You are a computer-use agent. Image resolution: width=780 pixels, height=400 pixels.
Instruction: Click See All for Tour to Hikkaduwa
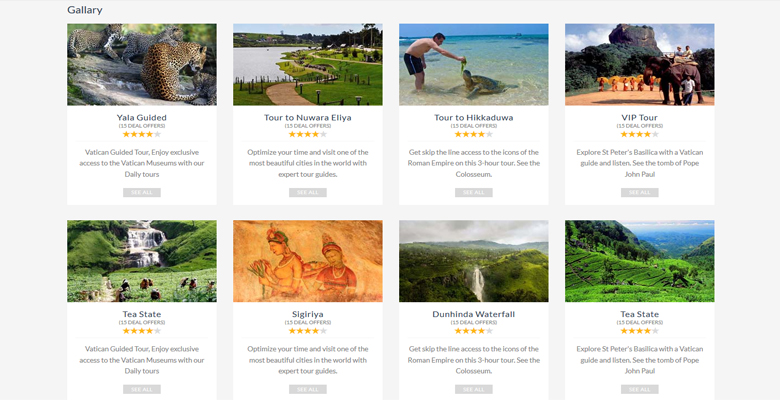click(473, 192)
